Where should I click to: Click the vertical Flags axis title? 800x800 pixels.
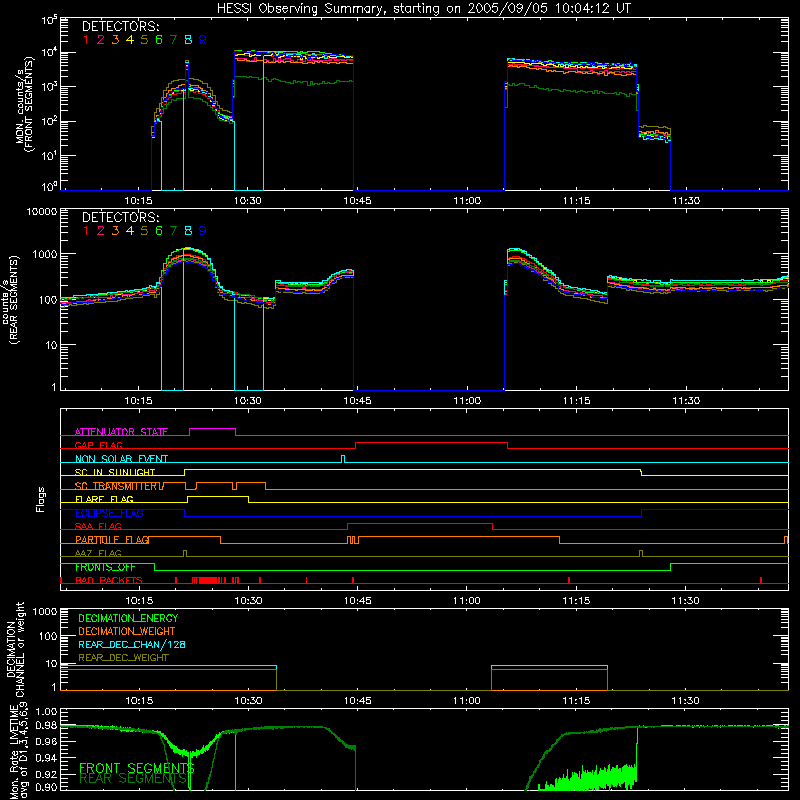click(x=41, y=499)
